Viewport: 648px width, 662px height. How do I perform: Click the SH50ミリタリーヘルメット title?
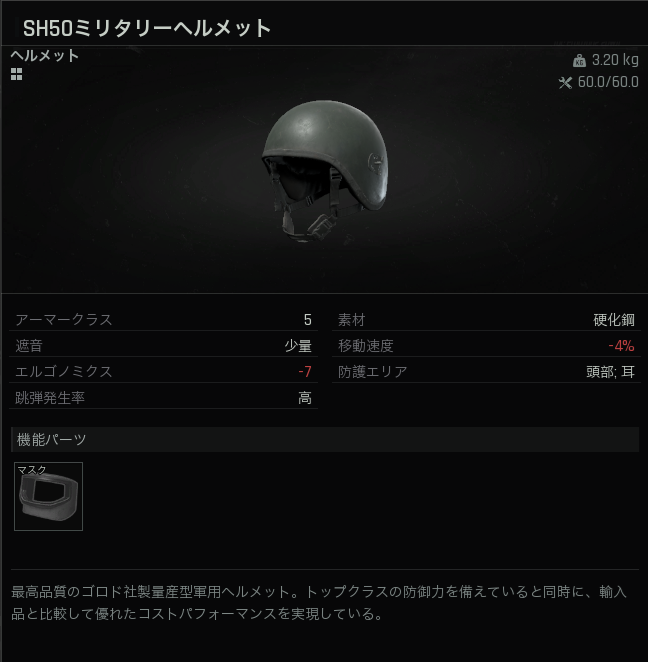[146, 28]
